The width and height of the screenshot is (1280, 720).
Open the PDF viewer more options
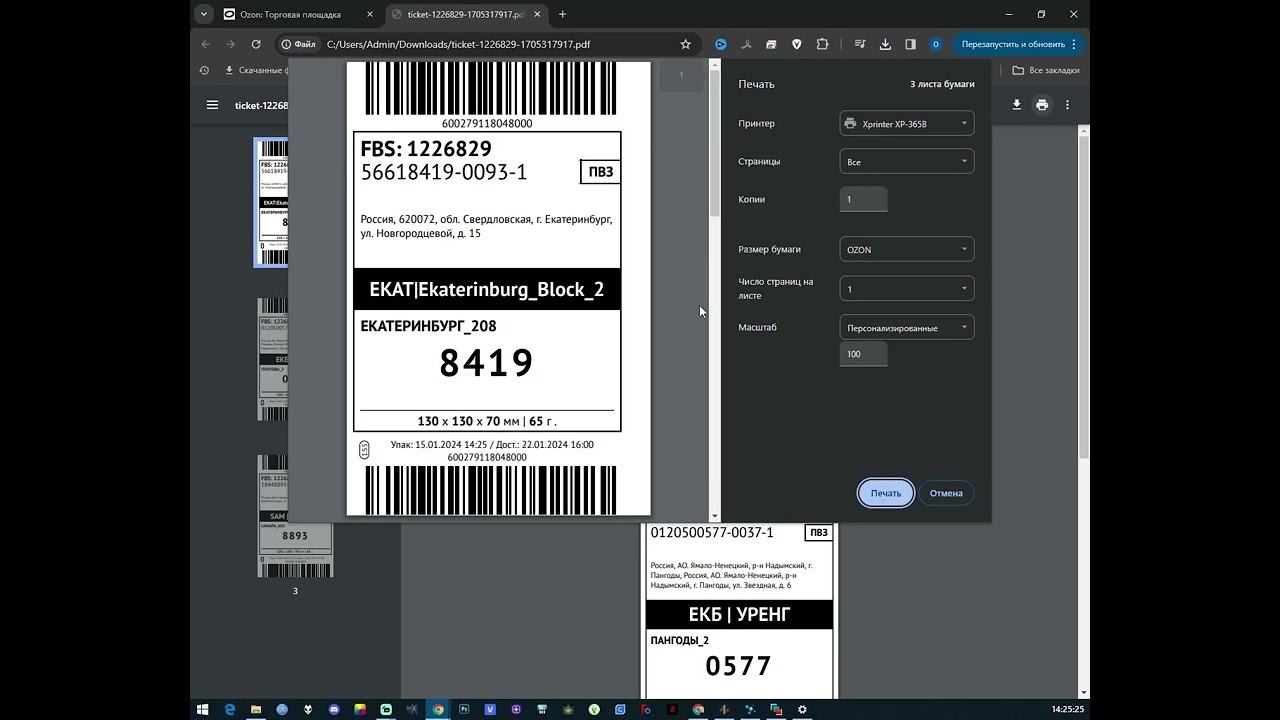tap(1067, 105)
